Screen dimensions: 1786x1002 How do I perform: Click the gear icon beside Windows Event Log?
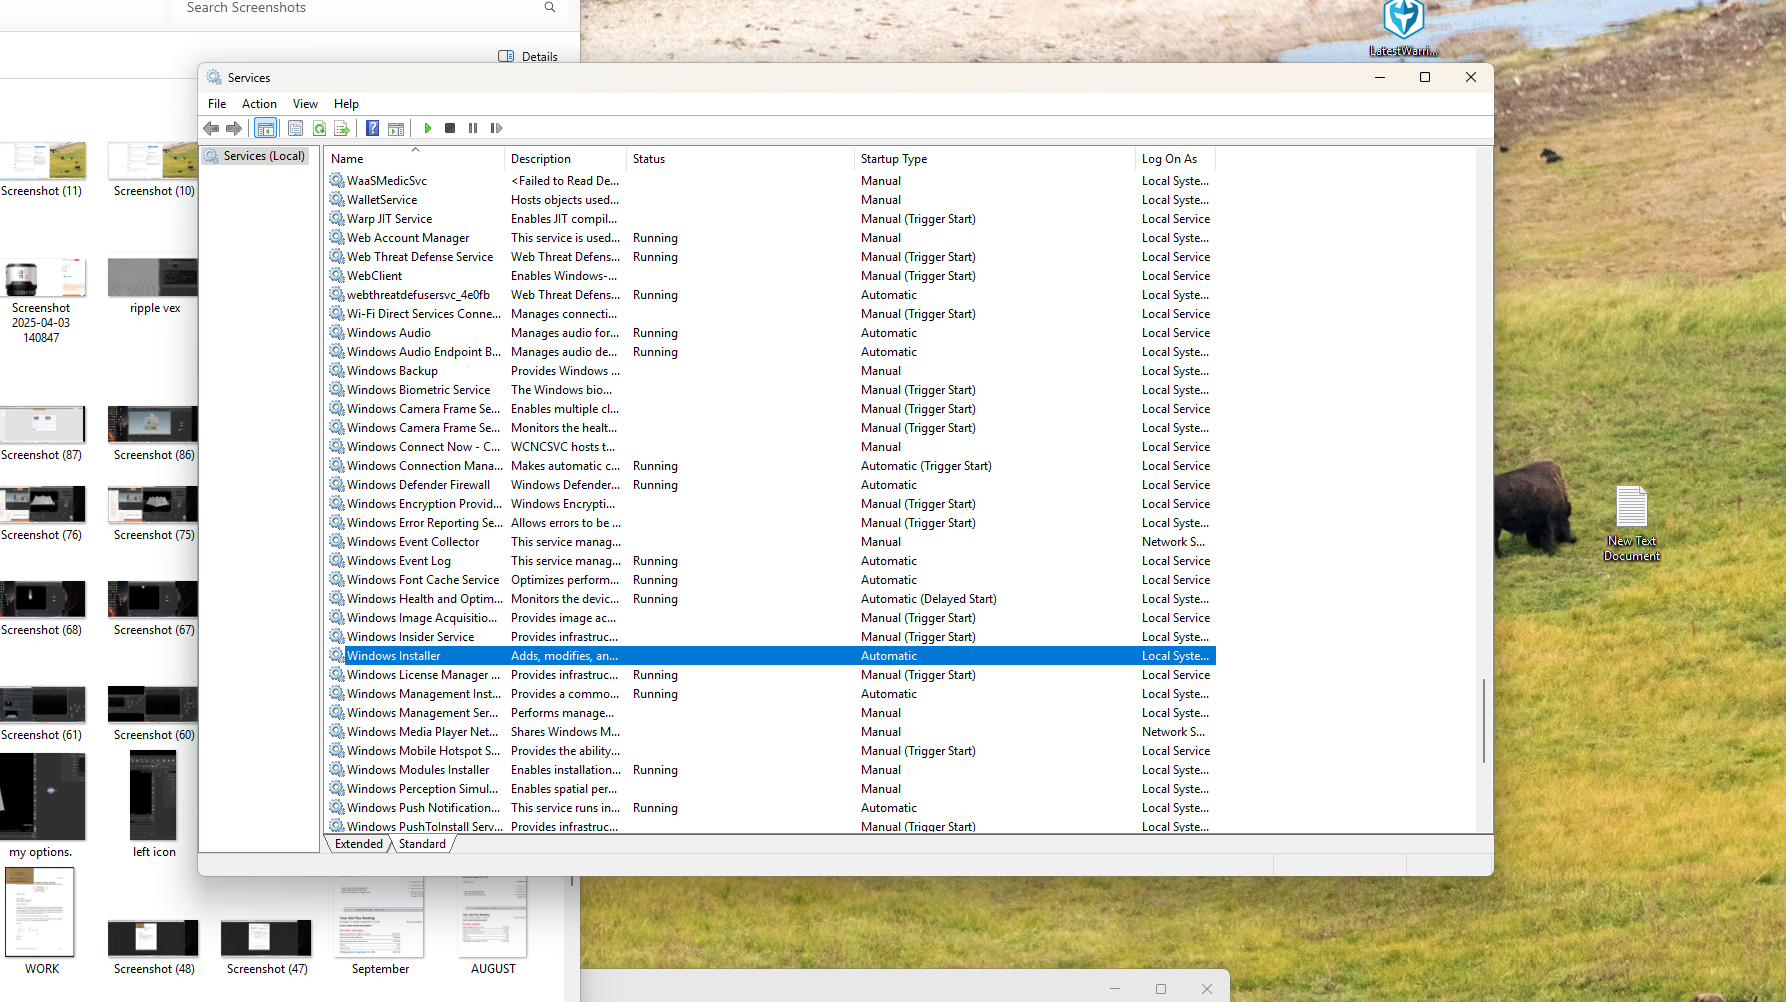(x=337, y=561)
